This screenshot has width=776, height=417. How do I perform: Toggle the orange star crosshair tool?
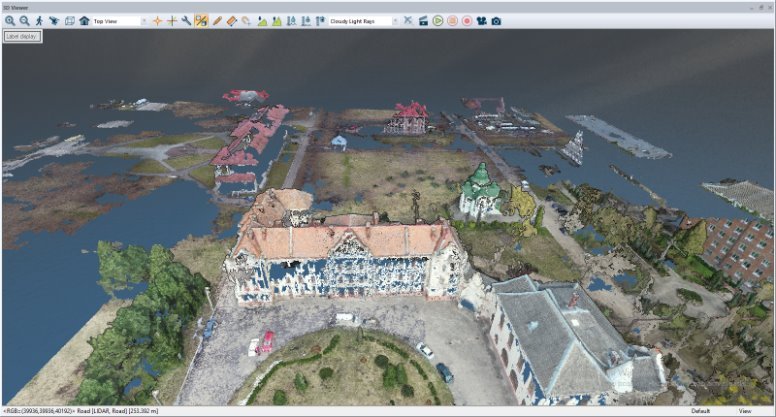coord(157,20)
